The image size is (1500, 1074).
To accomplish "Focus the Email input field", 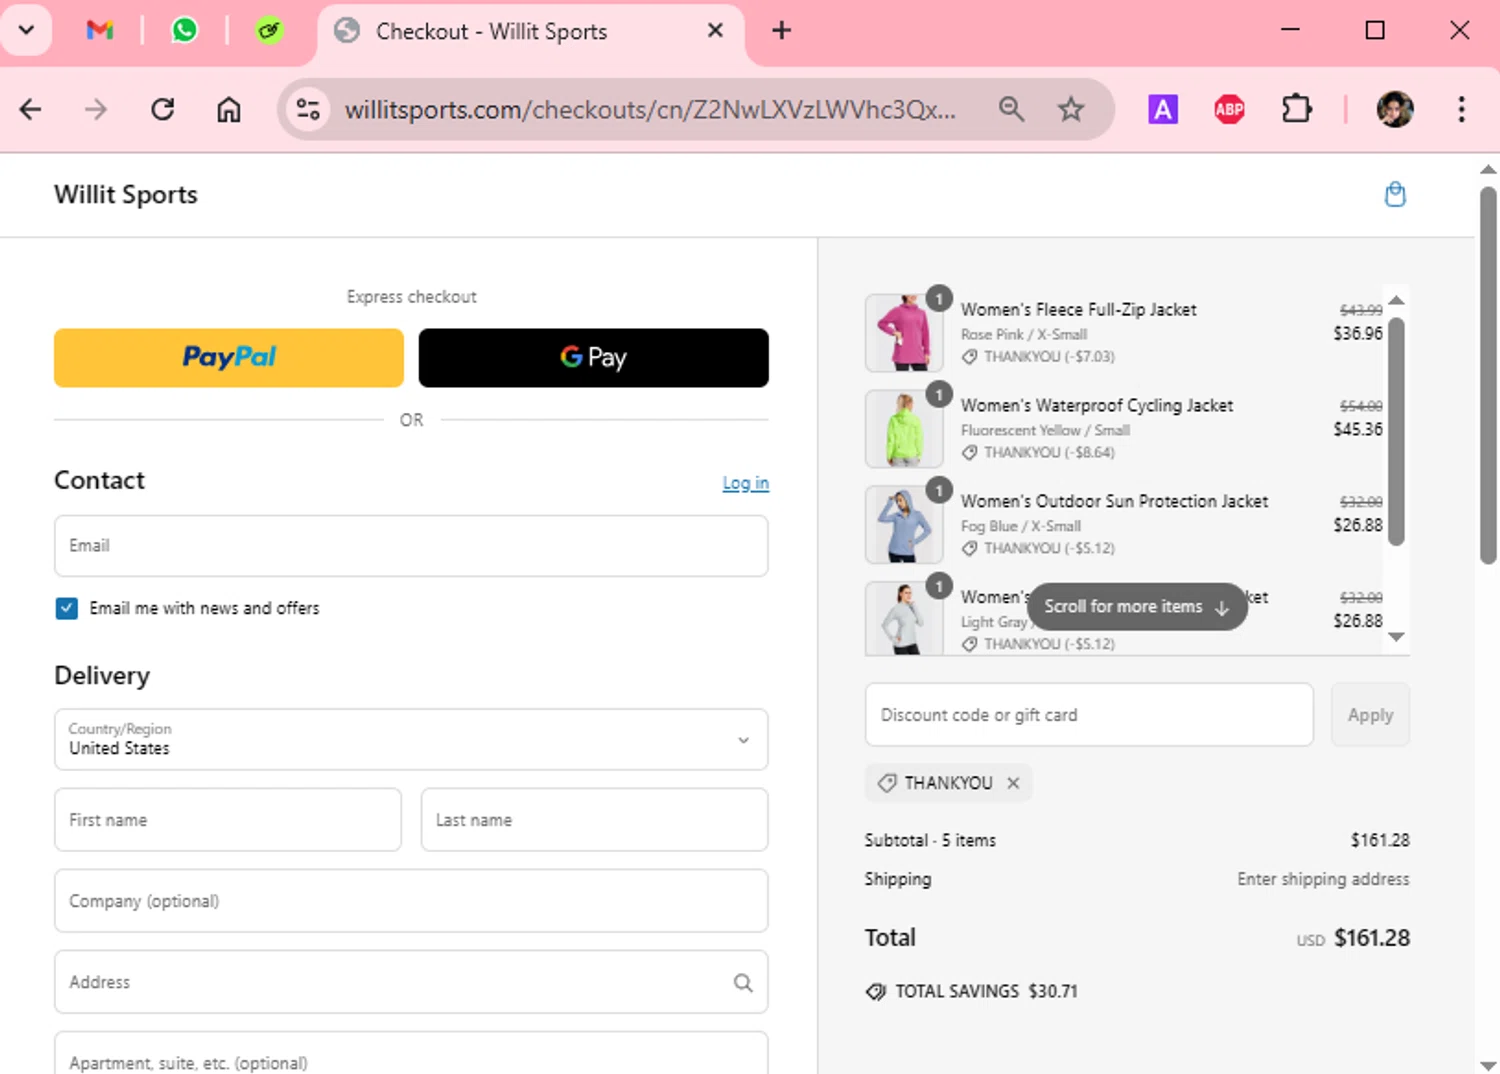I will click(411, 546).
